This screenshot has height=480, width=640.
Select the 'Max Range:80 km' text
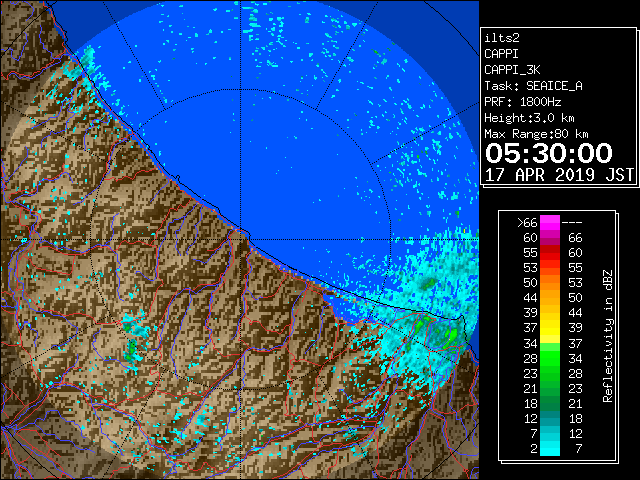pos(536,134)
